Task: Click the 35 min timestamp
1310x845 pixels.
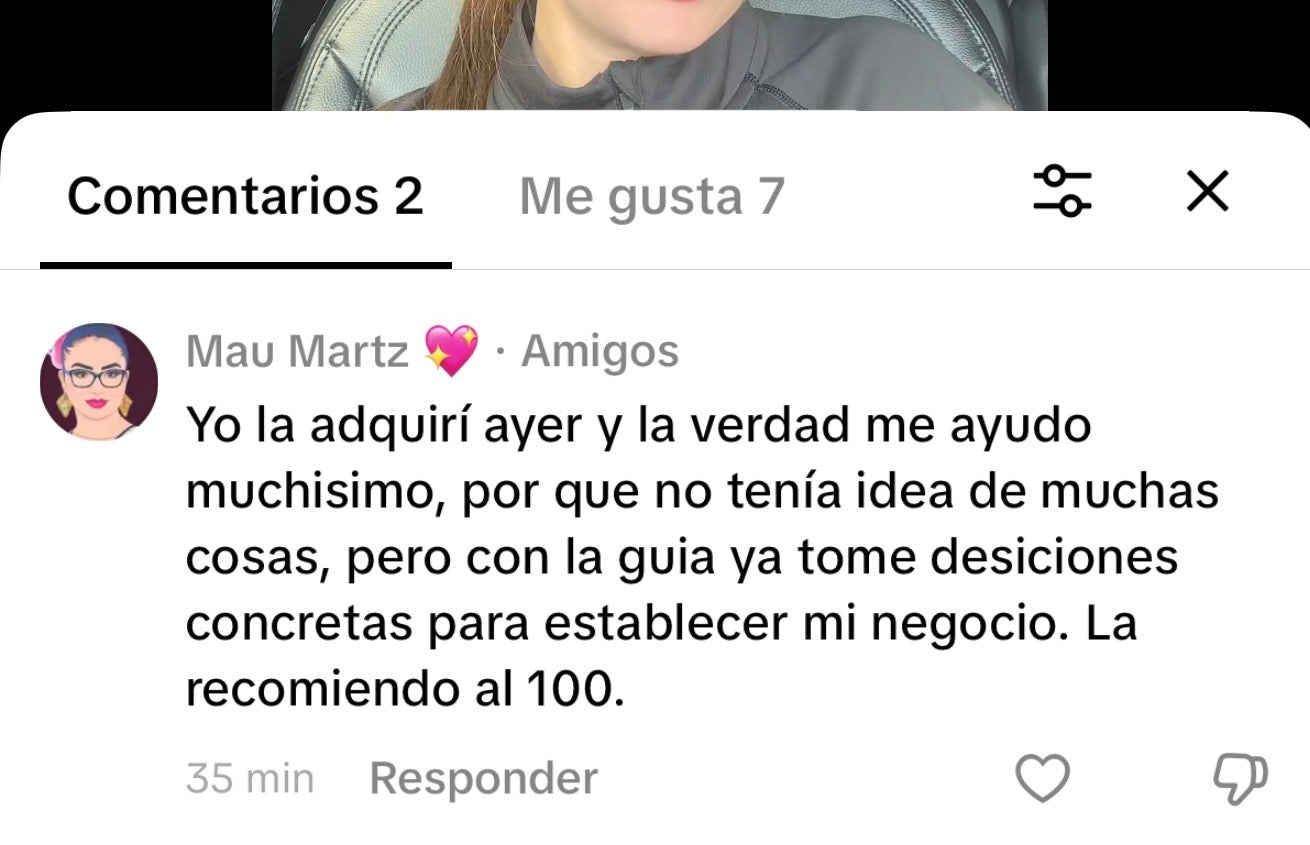Action: point(250,778)
